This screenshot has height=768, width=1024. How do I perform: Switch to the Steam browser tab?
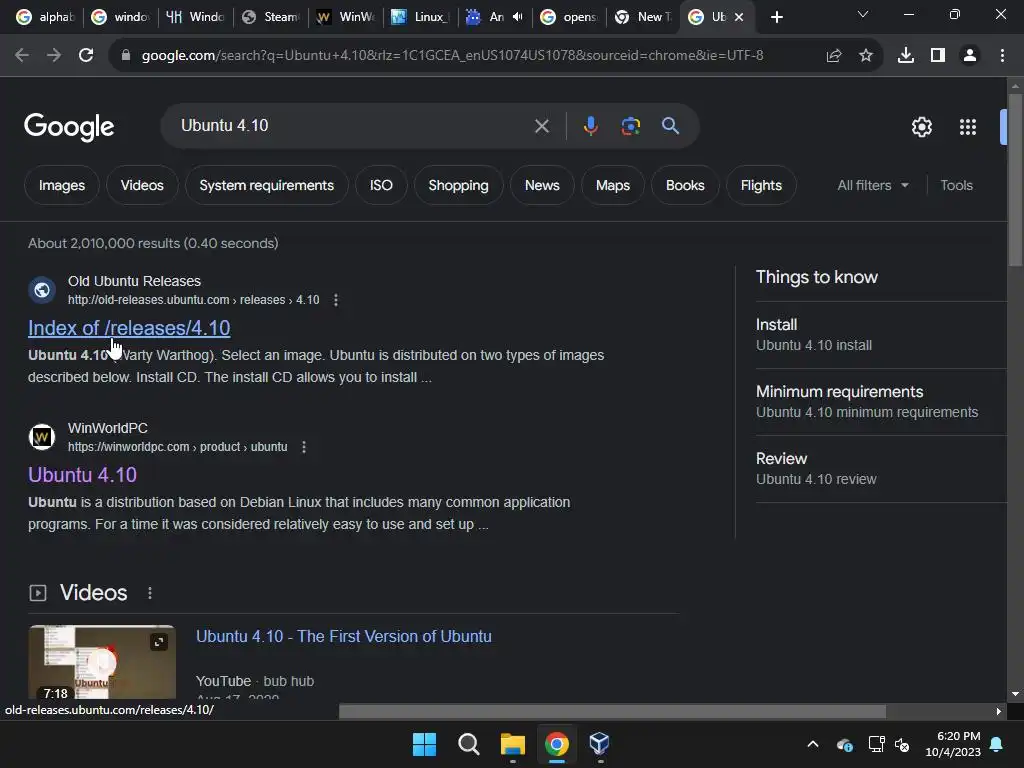[270, 17]
